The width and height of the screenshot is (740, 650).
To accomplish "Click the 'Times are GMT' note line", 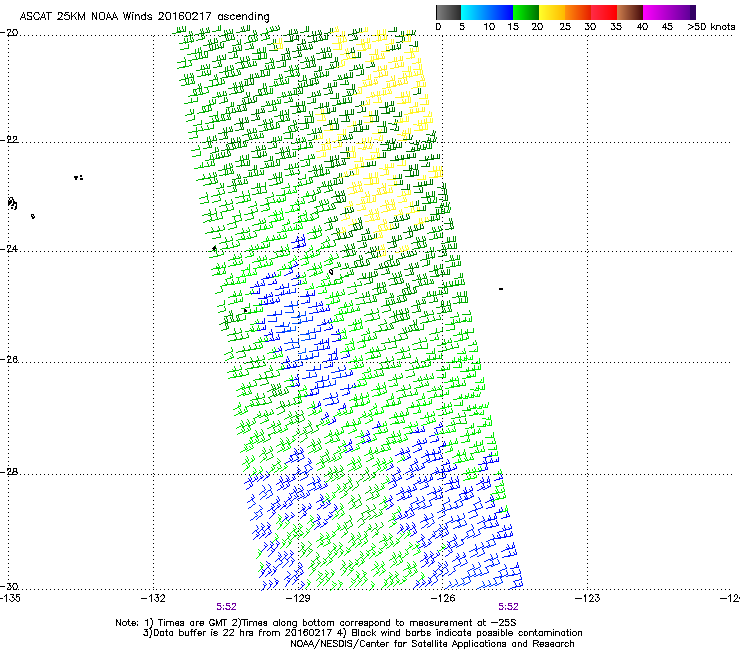I will pos(316,623).
